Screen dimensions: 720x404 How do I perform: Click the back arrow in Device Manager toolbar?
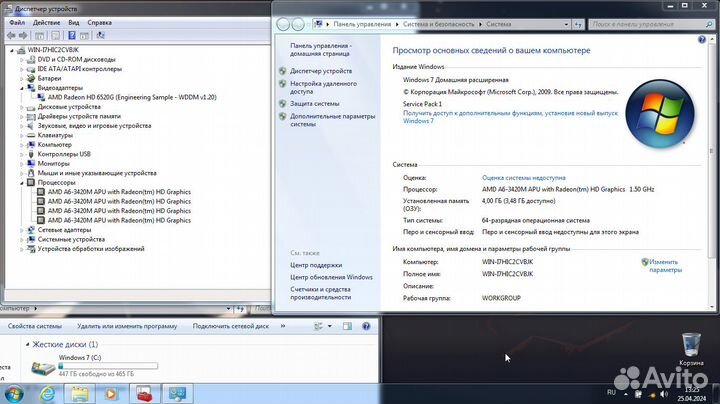(x=11, y=35)
